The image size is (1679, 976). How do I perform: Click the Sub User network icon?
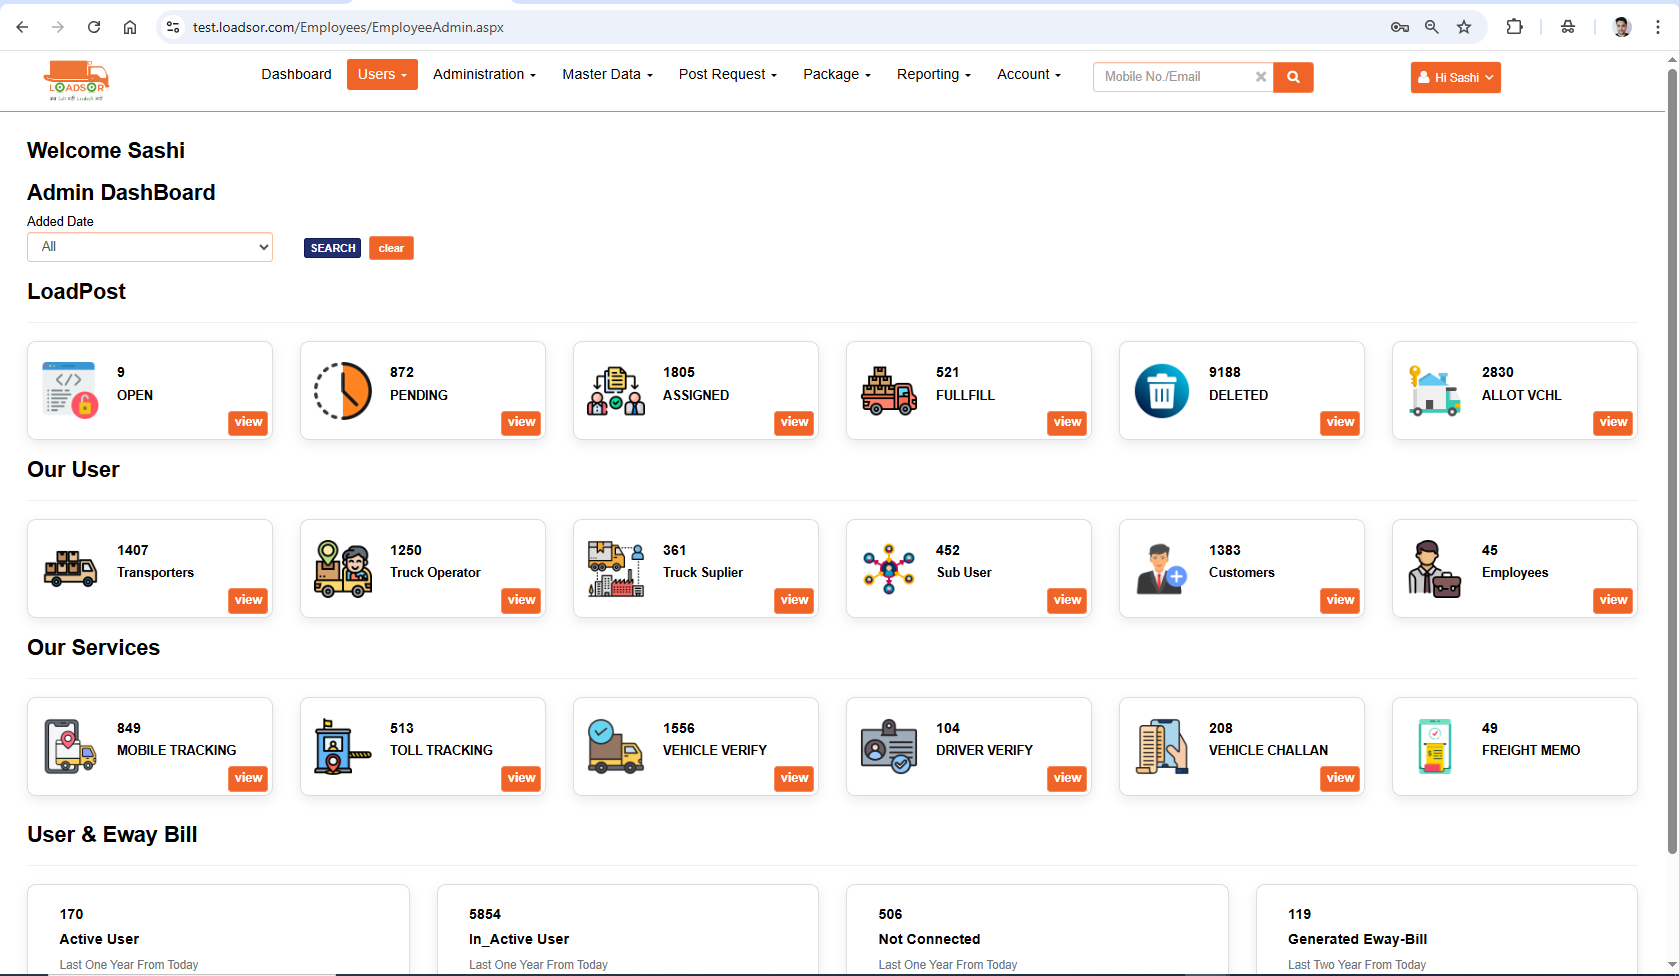(888, 569)
